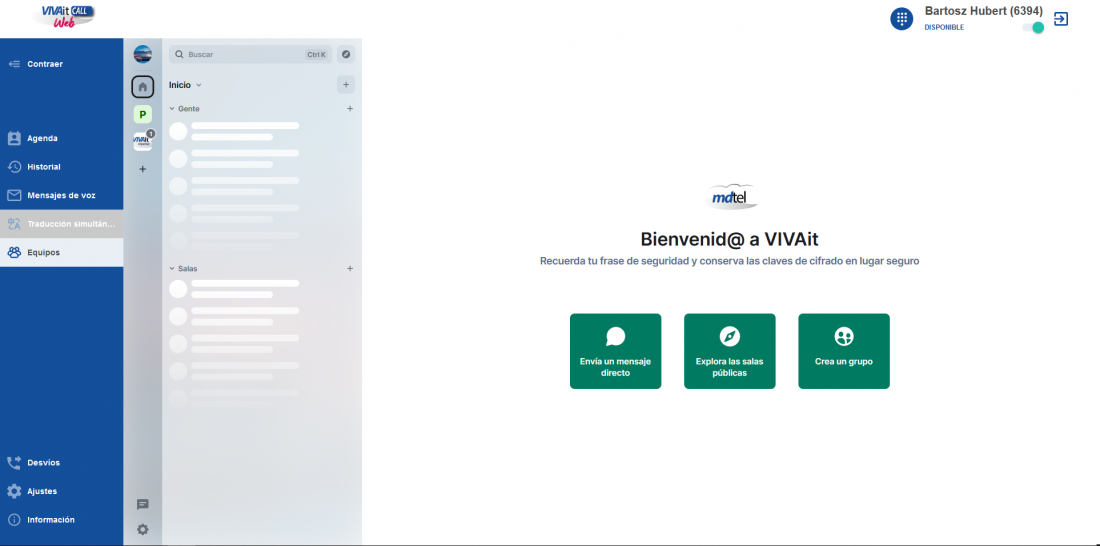Click the Equipos people icon
Screen dimensions: 1100x546
(14, 253)
